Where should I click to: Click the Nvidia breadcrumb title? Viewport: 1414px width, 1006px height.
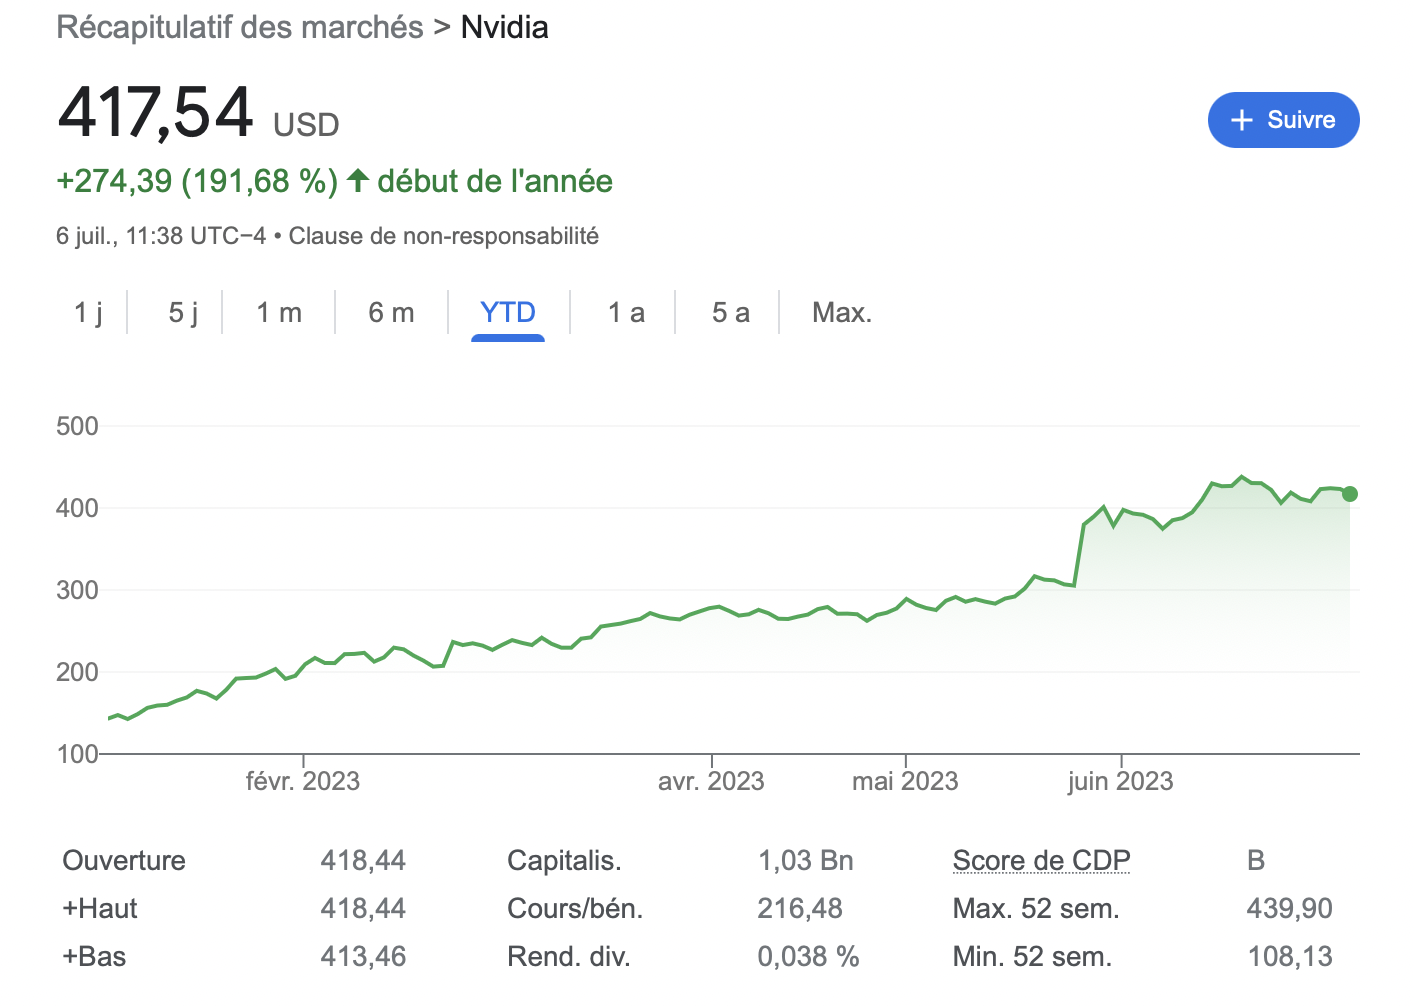pos(504,27)
